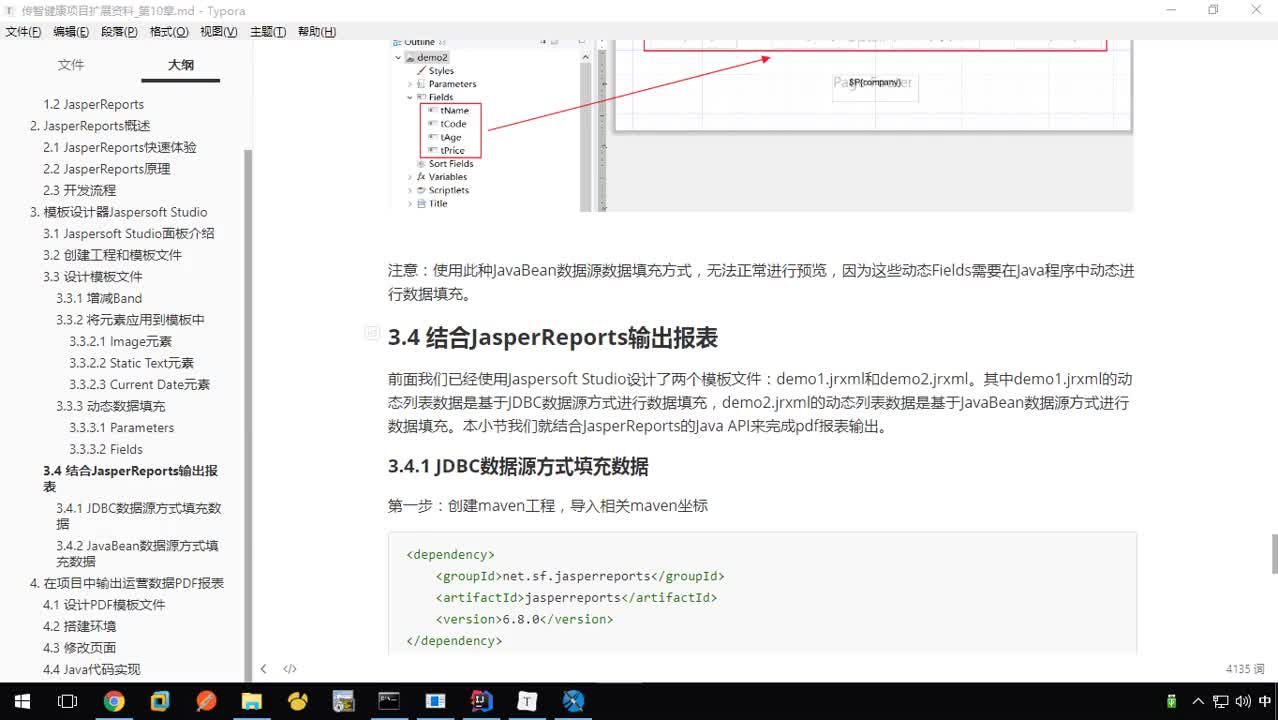This screenshot has width=1278, height=720.
Task: Switch to IntelliJ IDEA in taskbar
Action: tap(481, 701)
